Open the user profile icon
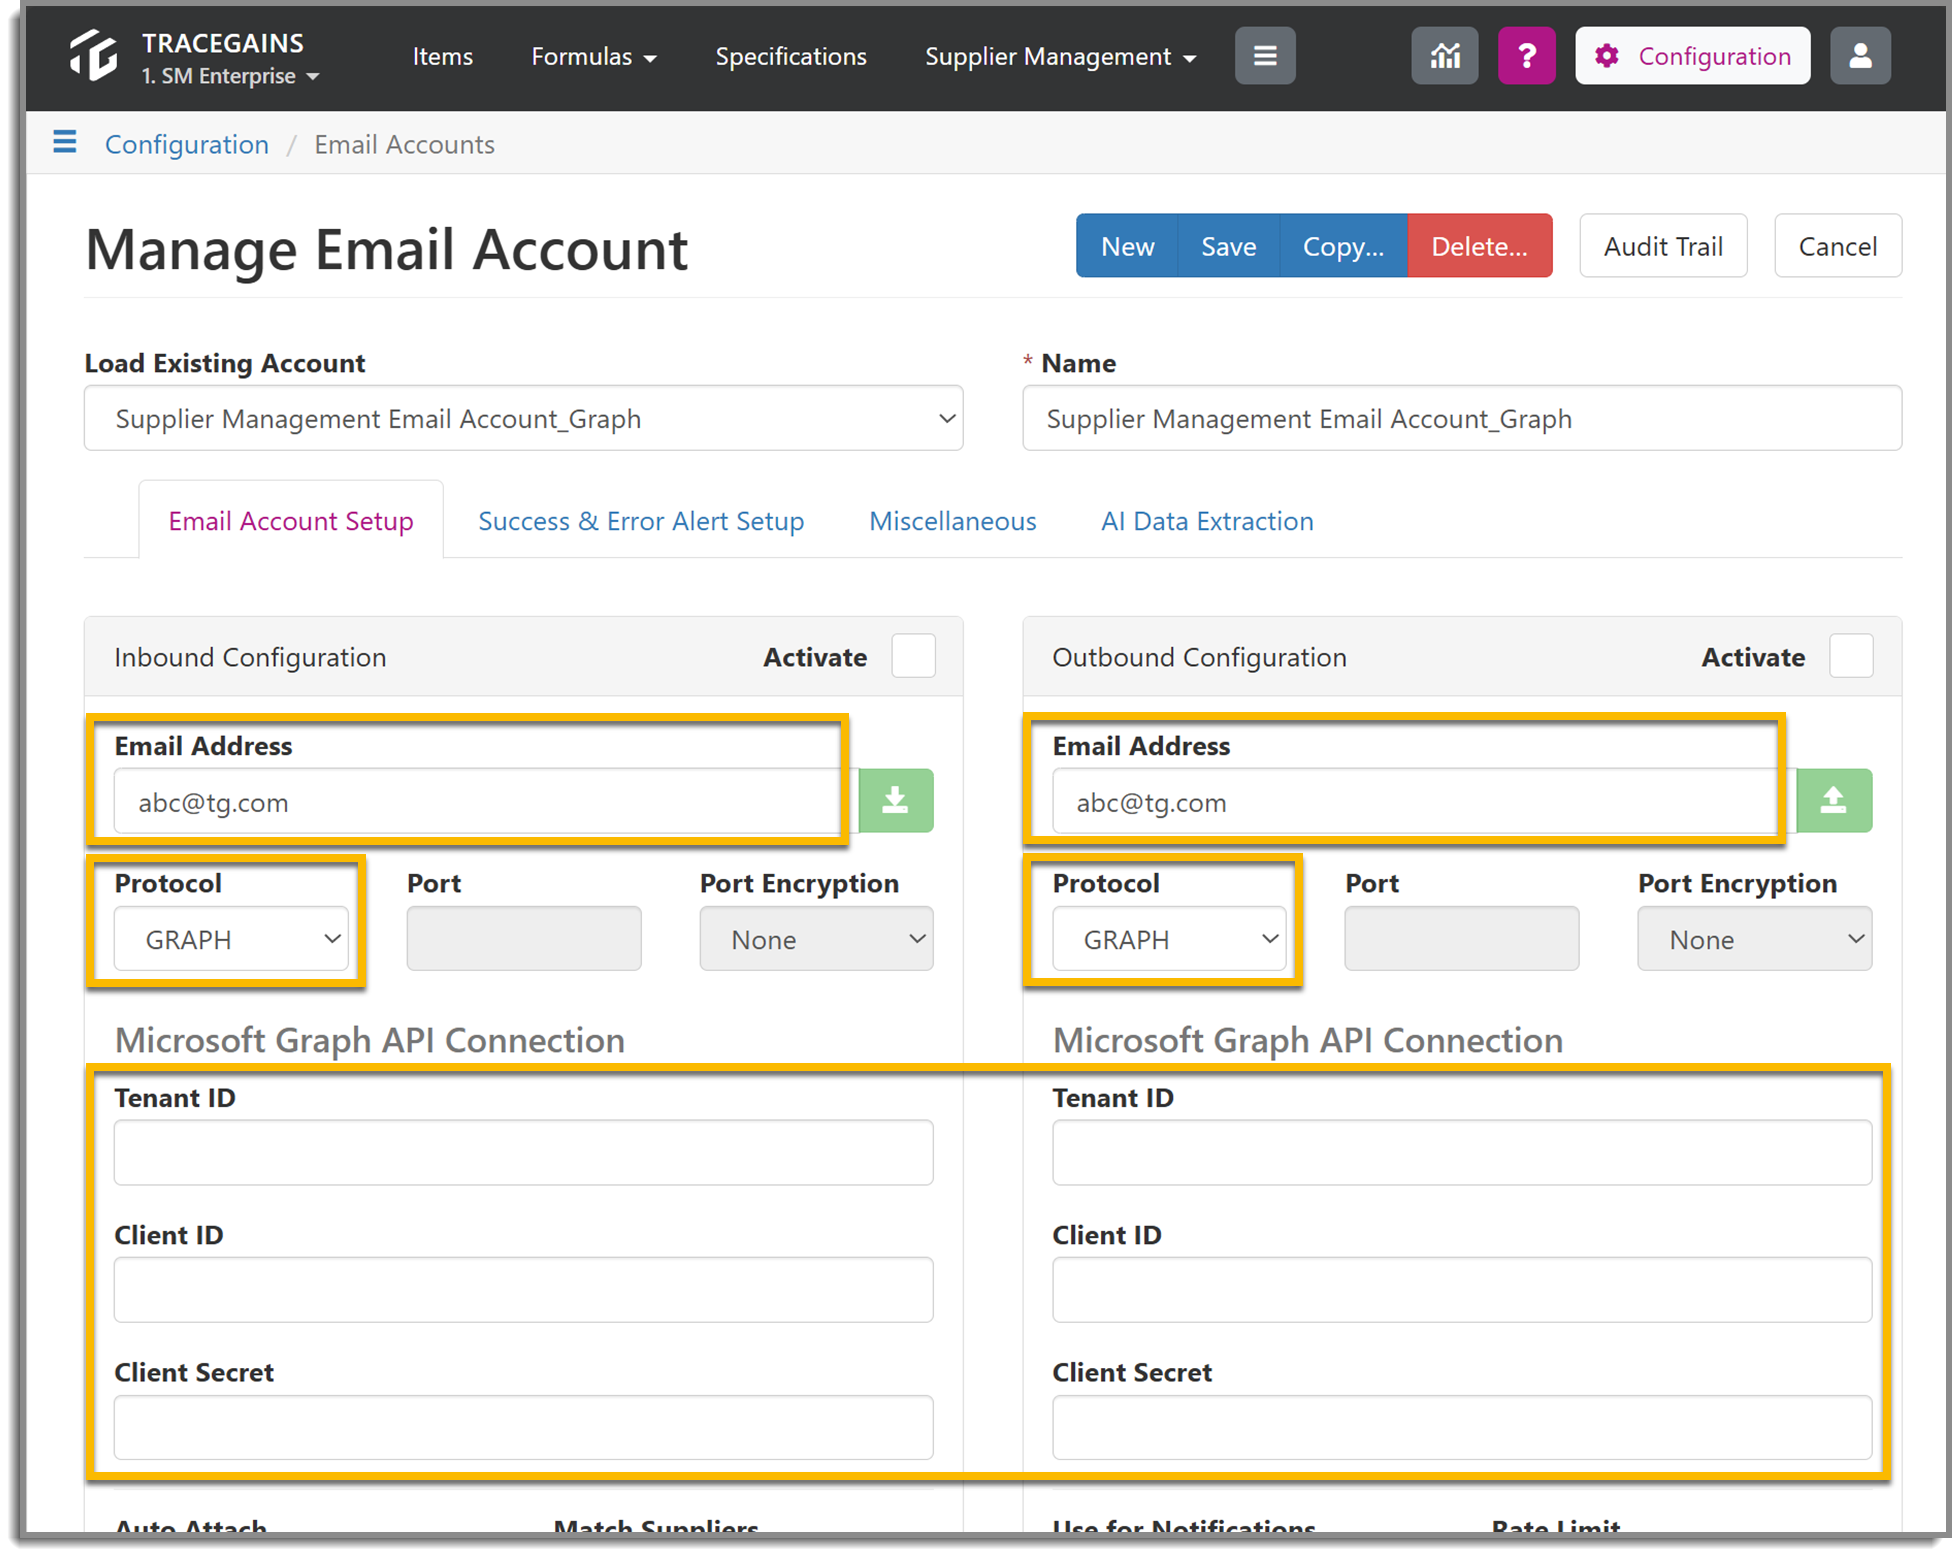1952x1558 pixels. (x=1860, y=56)
